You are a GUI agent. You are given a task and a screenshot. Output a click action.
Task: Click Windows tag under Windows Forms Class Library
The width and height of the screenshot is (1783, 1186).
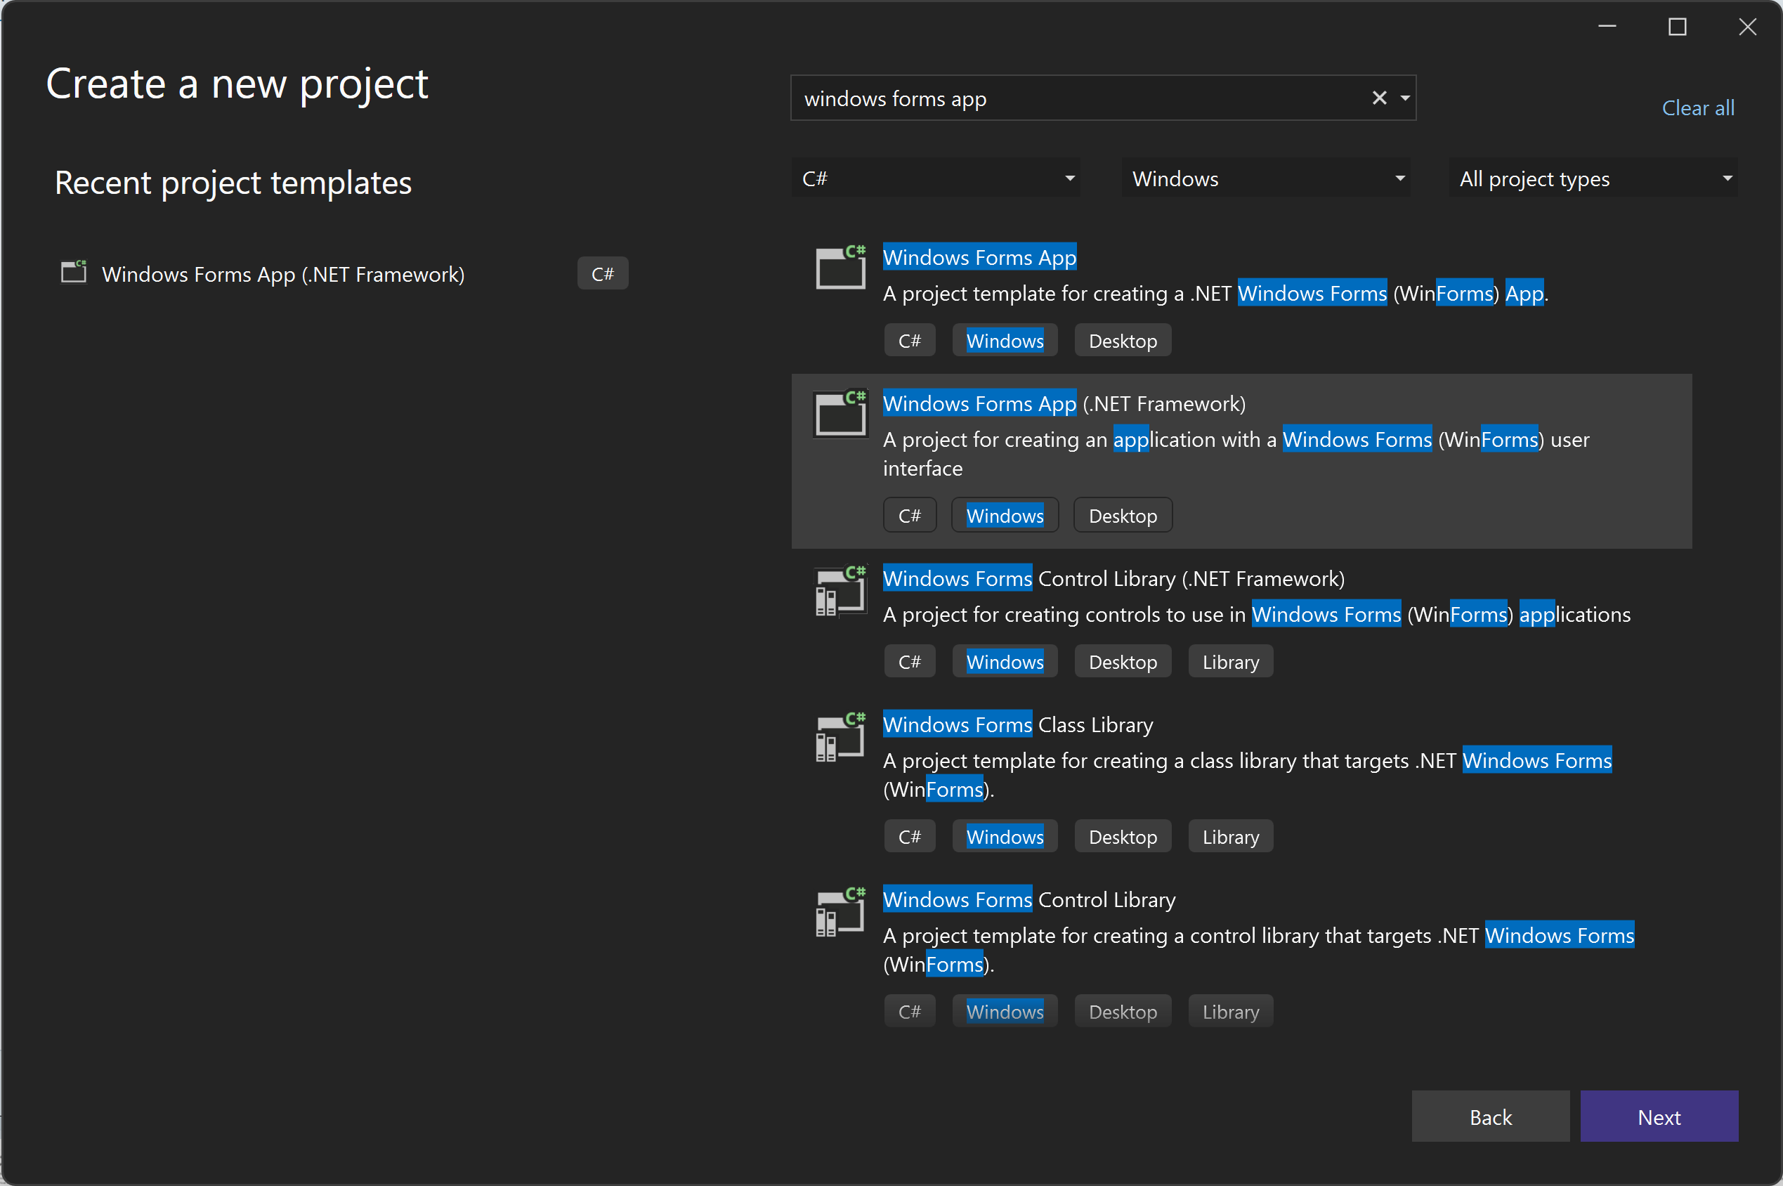1005,837
